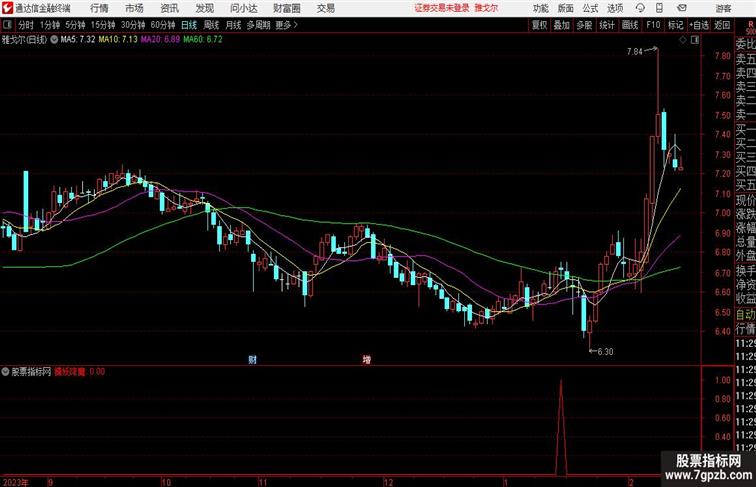Open the 选项 menu
Image resolution: width=756 pixels, height=487 pixels.
tap(615, 8)
